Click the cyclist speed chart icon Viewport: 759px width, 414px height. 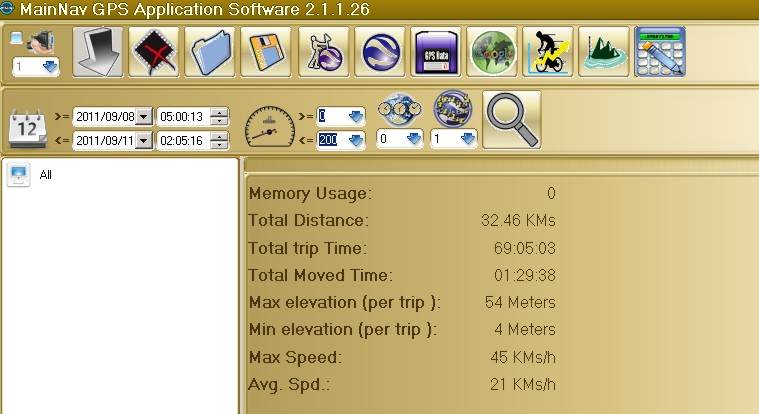point(548,52)
